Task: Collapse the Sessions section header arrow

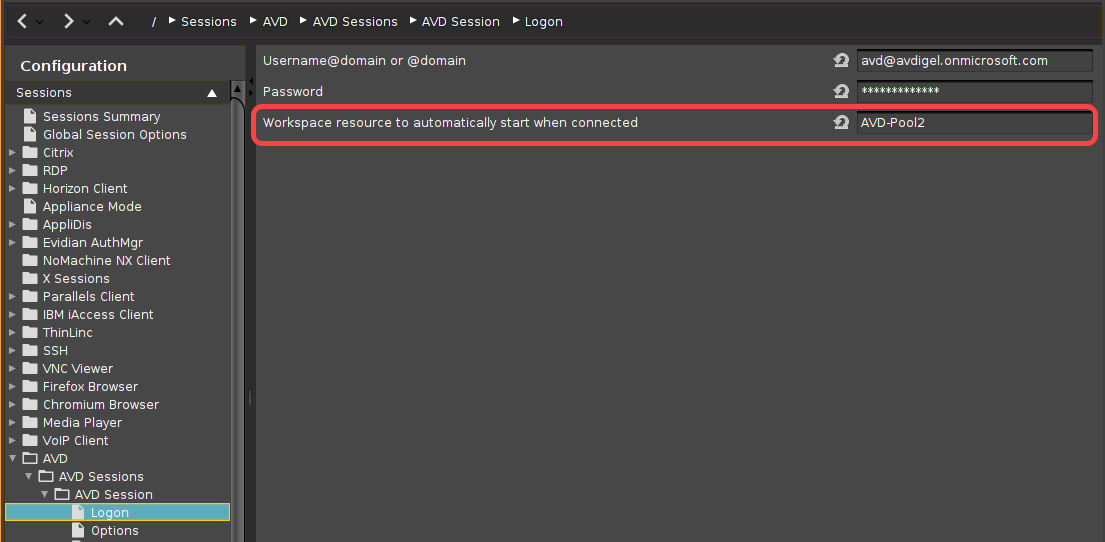Action: tap(212, 93)
